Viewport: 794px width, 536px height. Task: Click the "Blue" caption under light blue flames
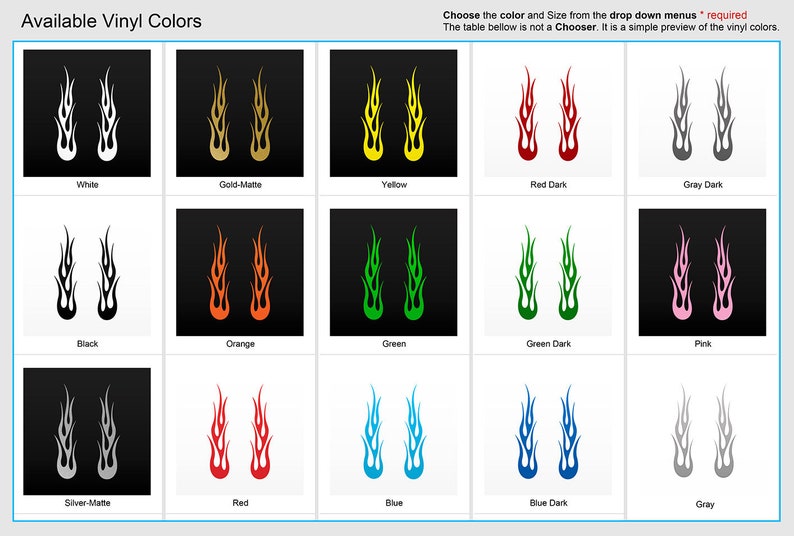(x=394, y=503)
